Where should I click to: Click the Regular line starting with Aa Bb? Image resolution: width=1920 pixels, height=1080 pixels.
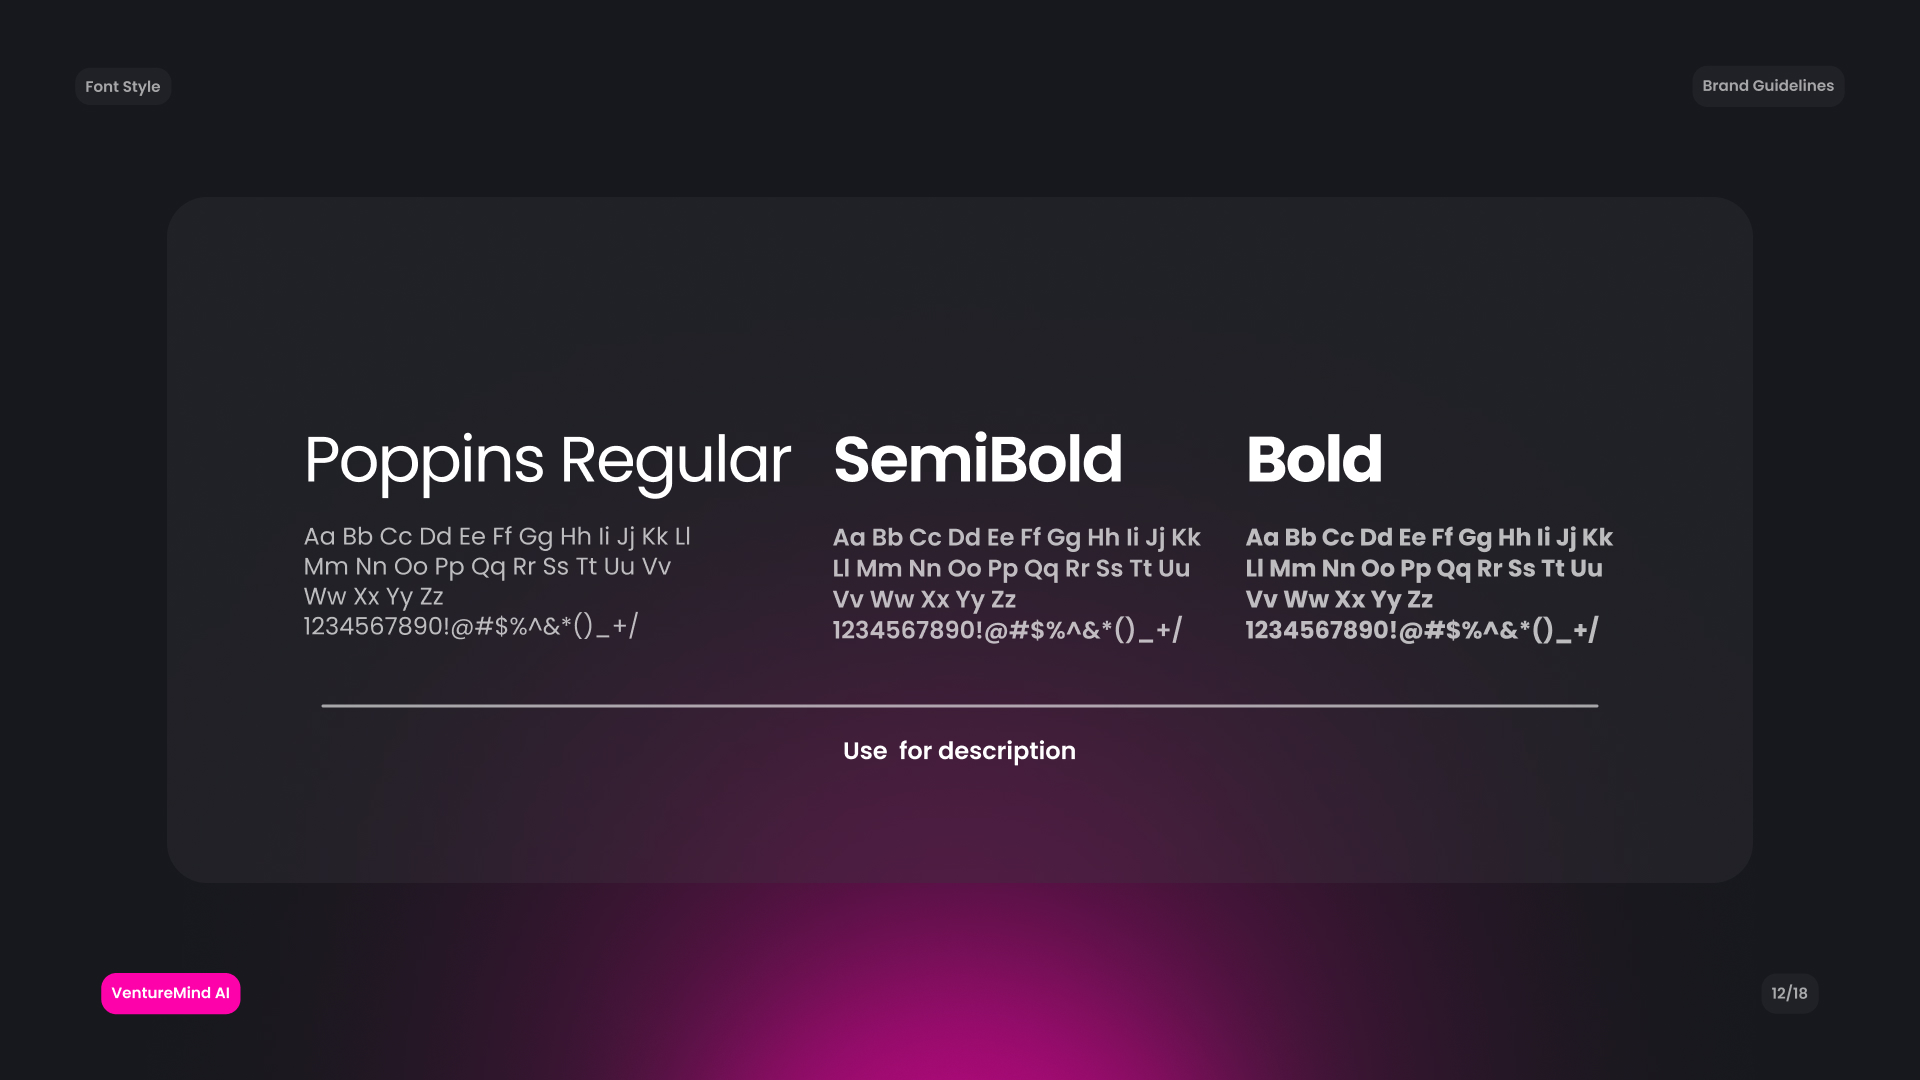tap(497, 537)
